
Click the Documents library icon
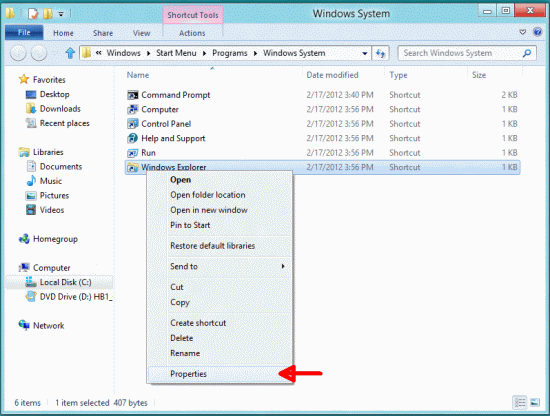coord(31,166)
